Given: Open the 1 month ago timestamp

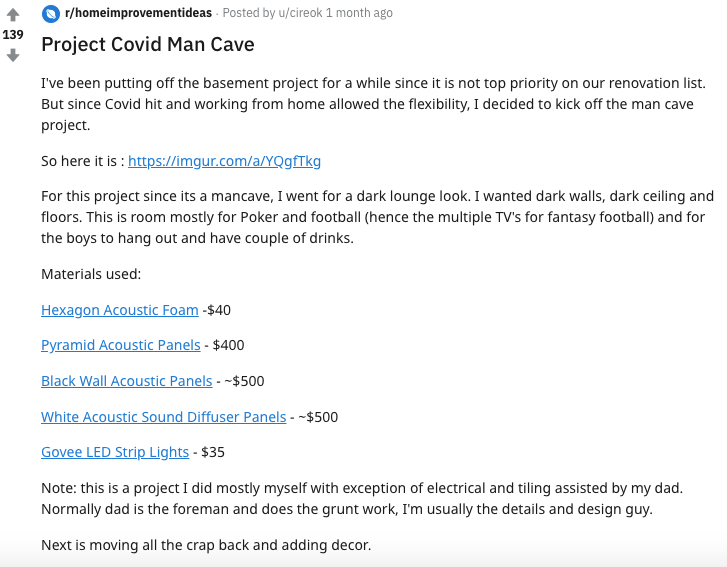Looking at the screenshot, I should (x=359, y=13).
